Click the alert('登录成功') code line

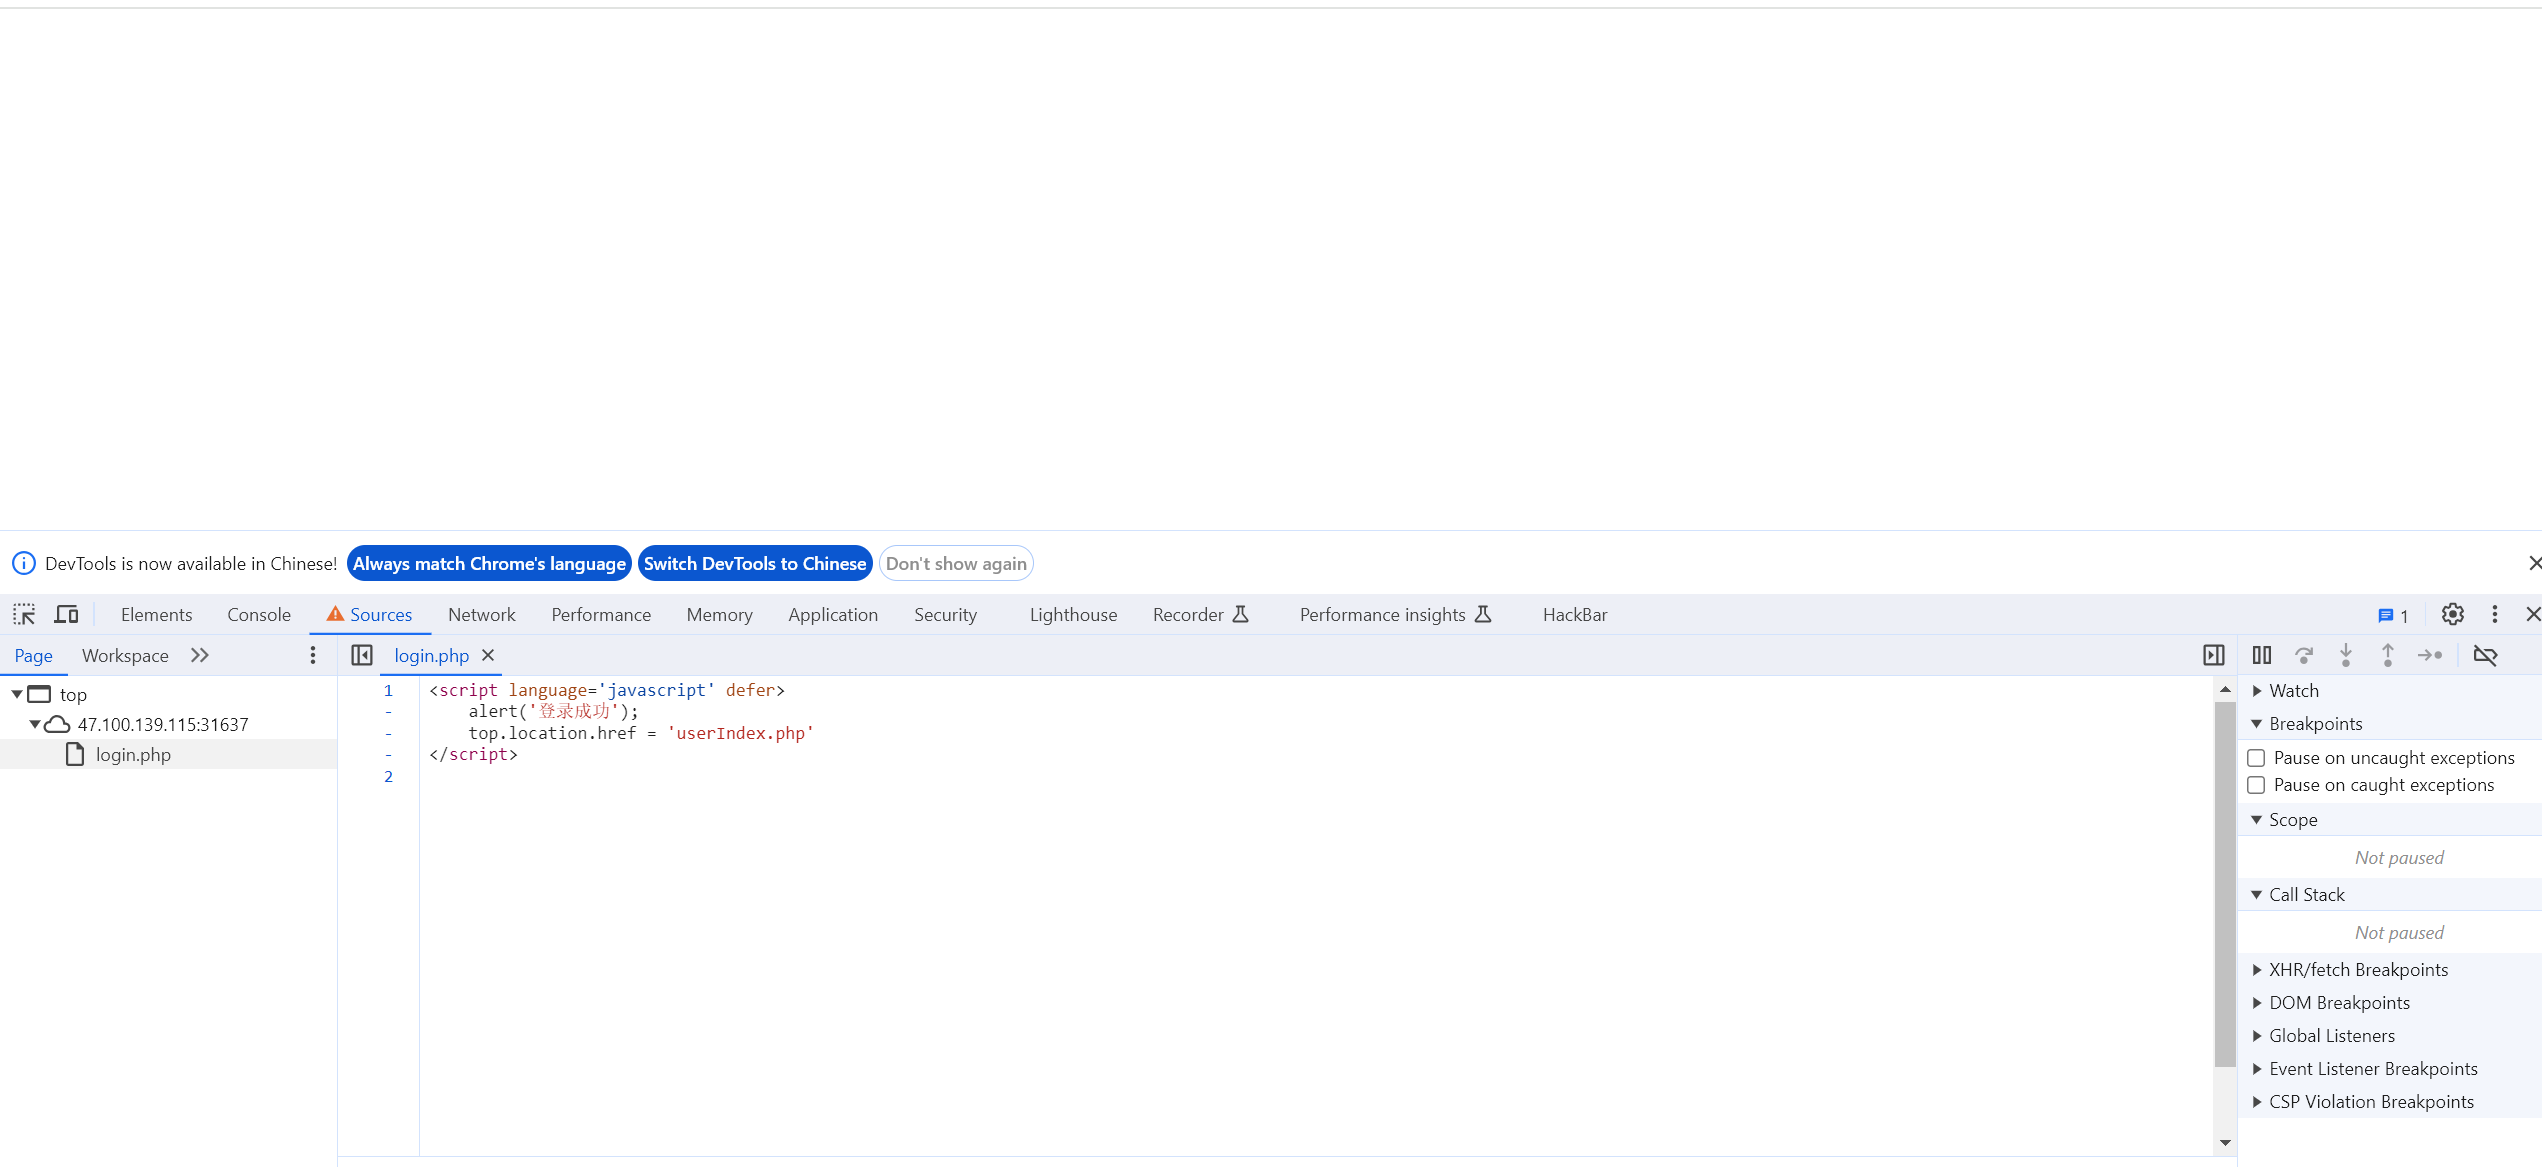(x=553, y=711)
